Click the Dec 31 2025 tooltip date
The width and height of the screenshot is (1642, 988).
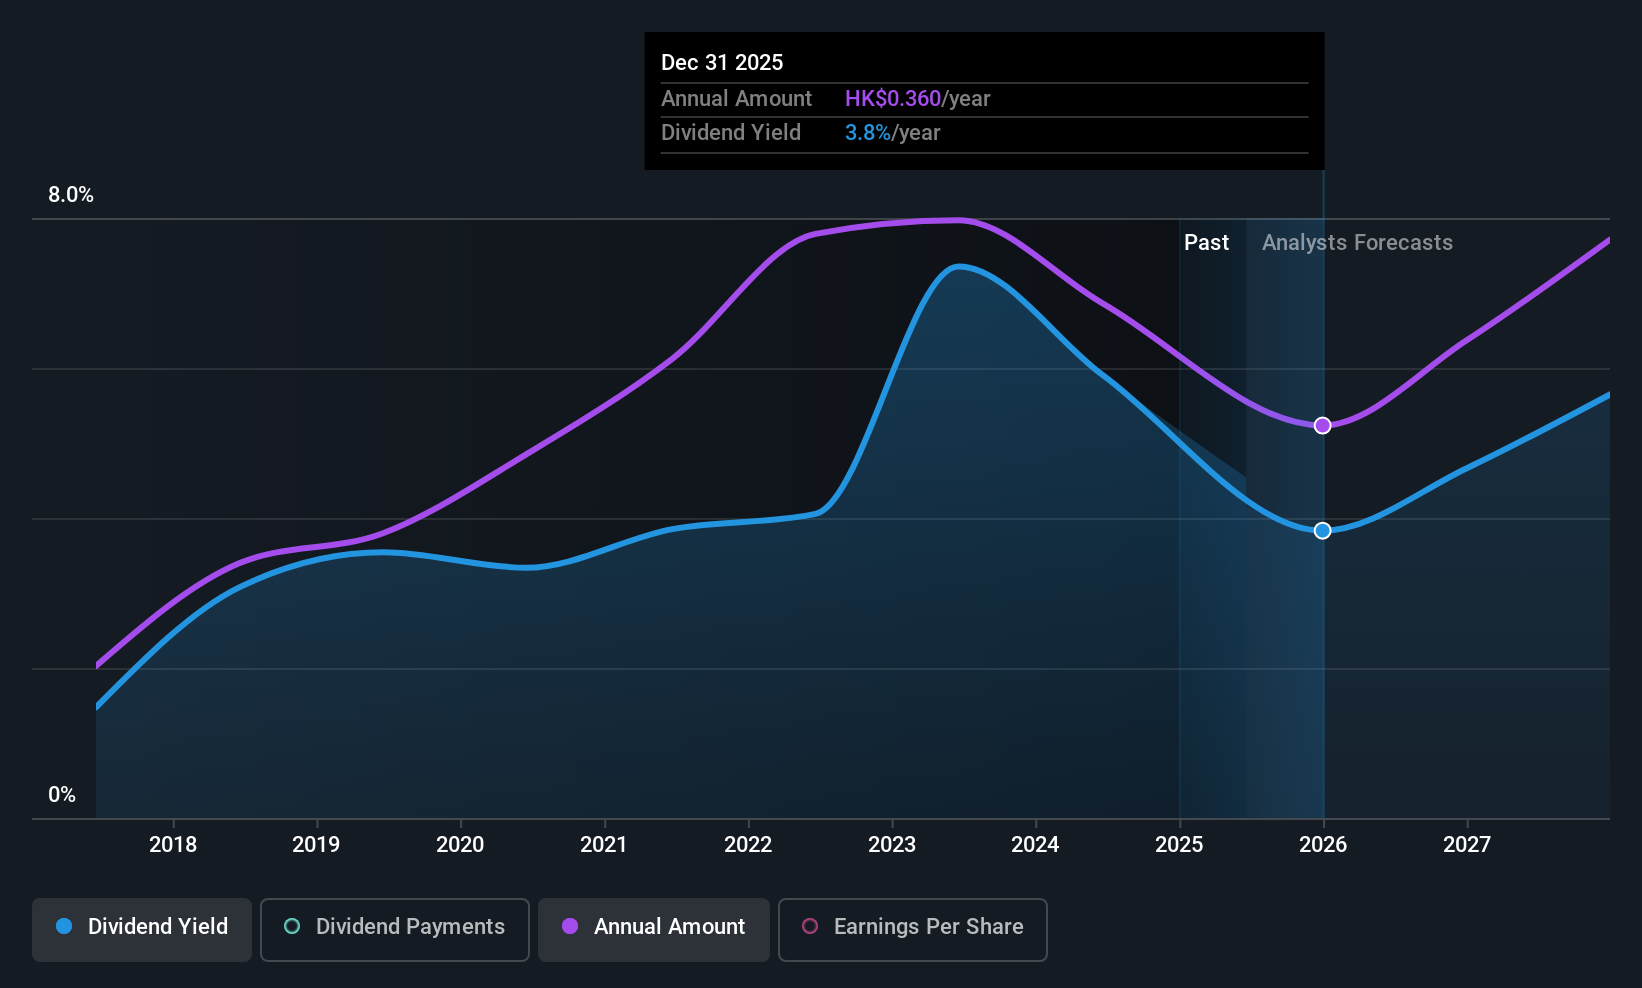tap(722, 62)
